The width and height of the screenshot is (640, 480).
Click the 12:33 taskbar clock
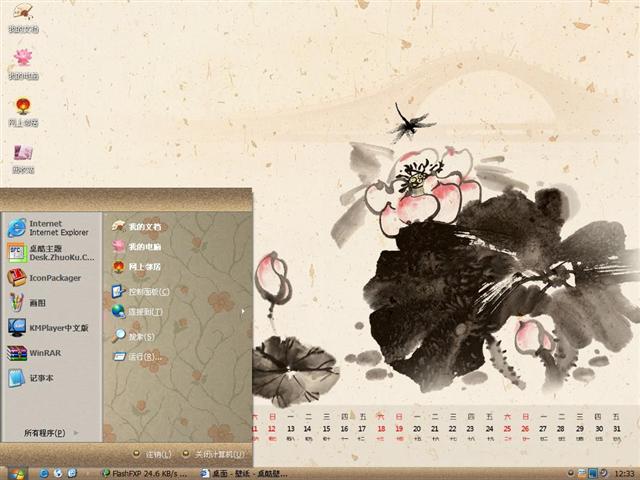(x=624, y=473)
